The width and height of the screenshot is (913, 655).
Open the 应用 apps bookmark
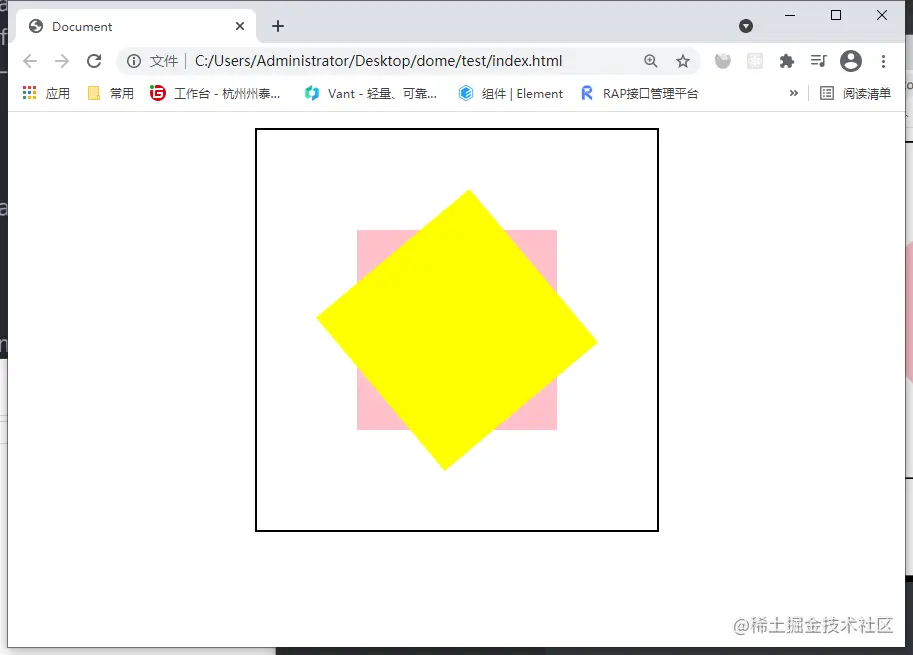46,93
